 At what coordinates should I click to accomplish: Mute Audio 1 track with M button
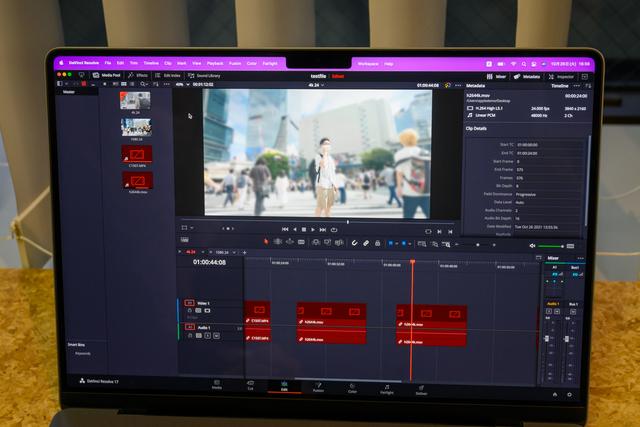216,336
